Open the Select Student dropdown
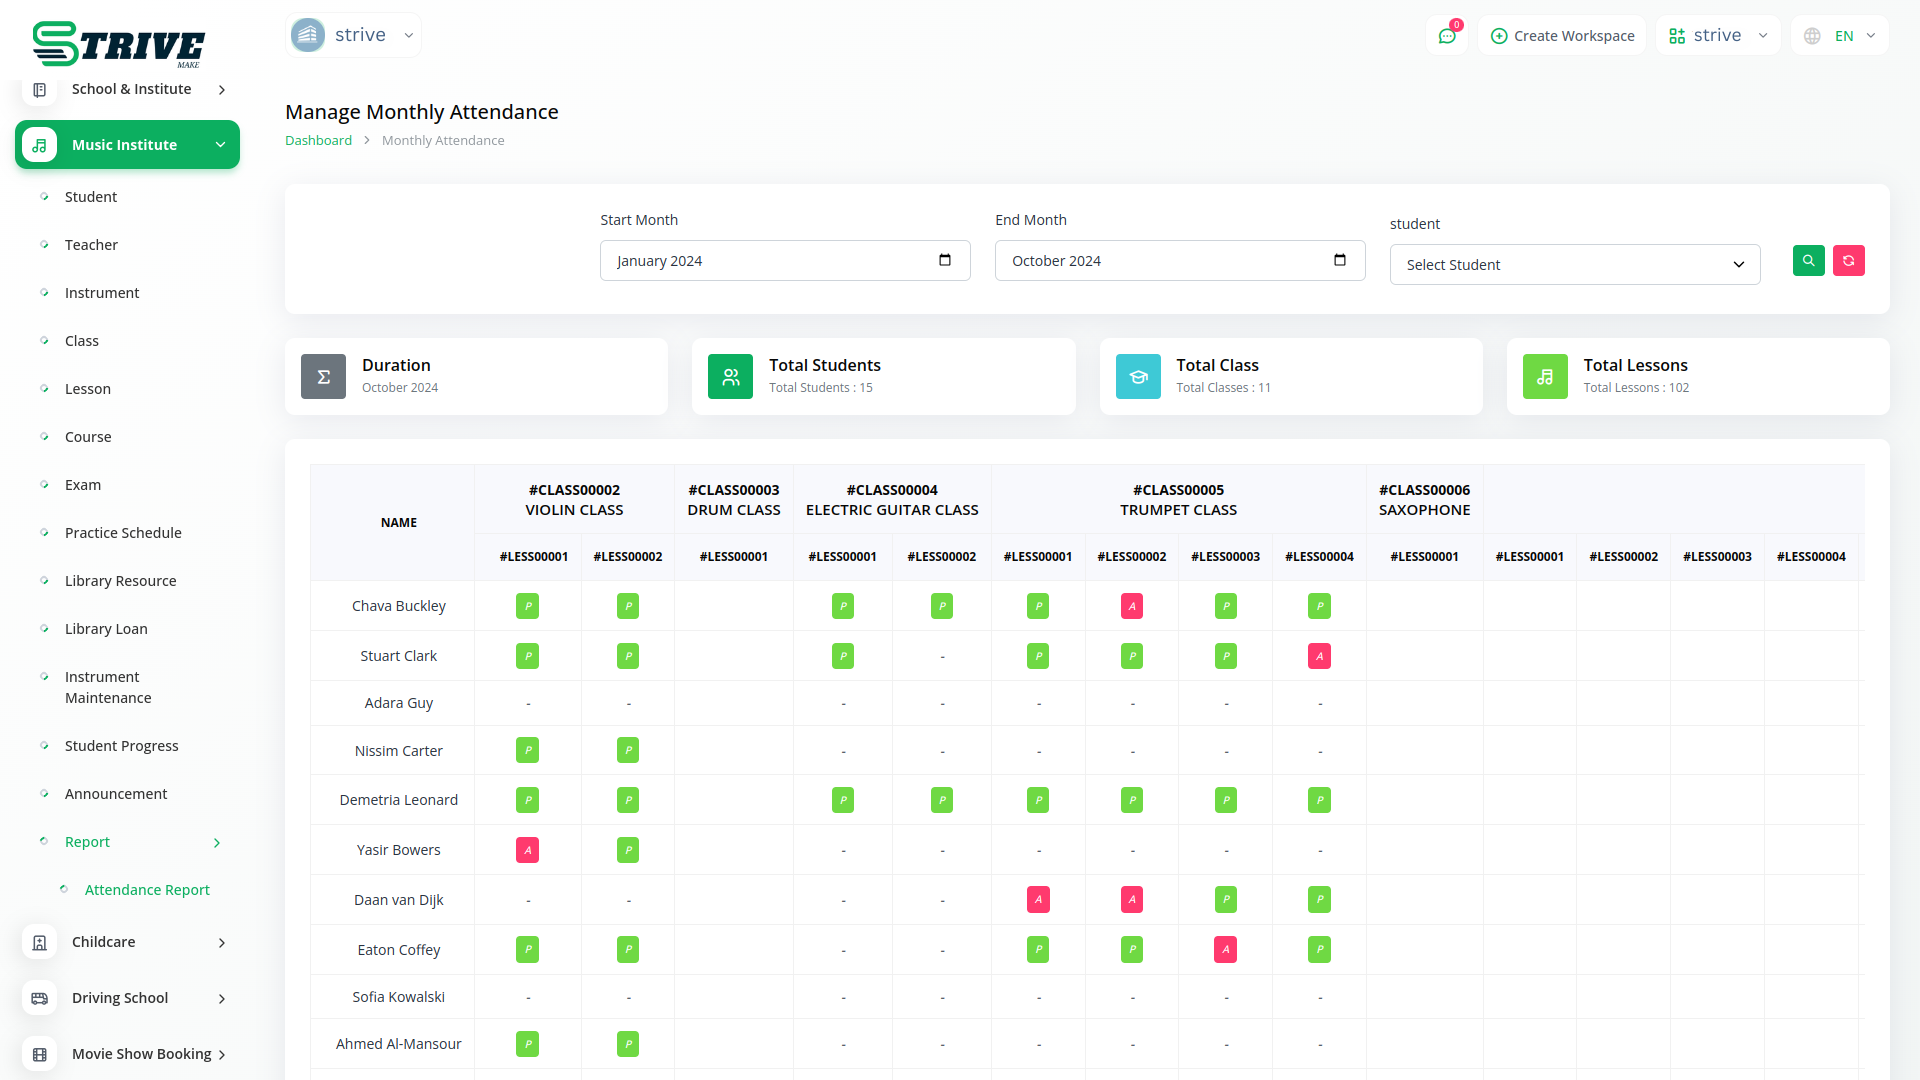The height and width of the screenshot is (1080, 1920). click(x=1574, y=265)
